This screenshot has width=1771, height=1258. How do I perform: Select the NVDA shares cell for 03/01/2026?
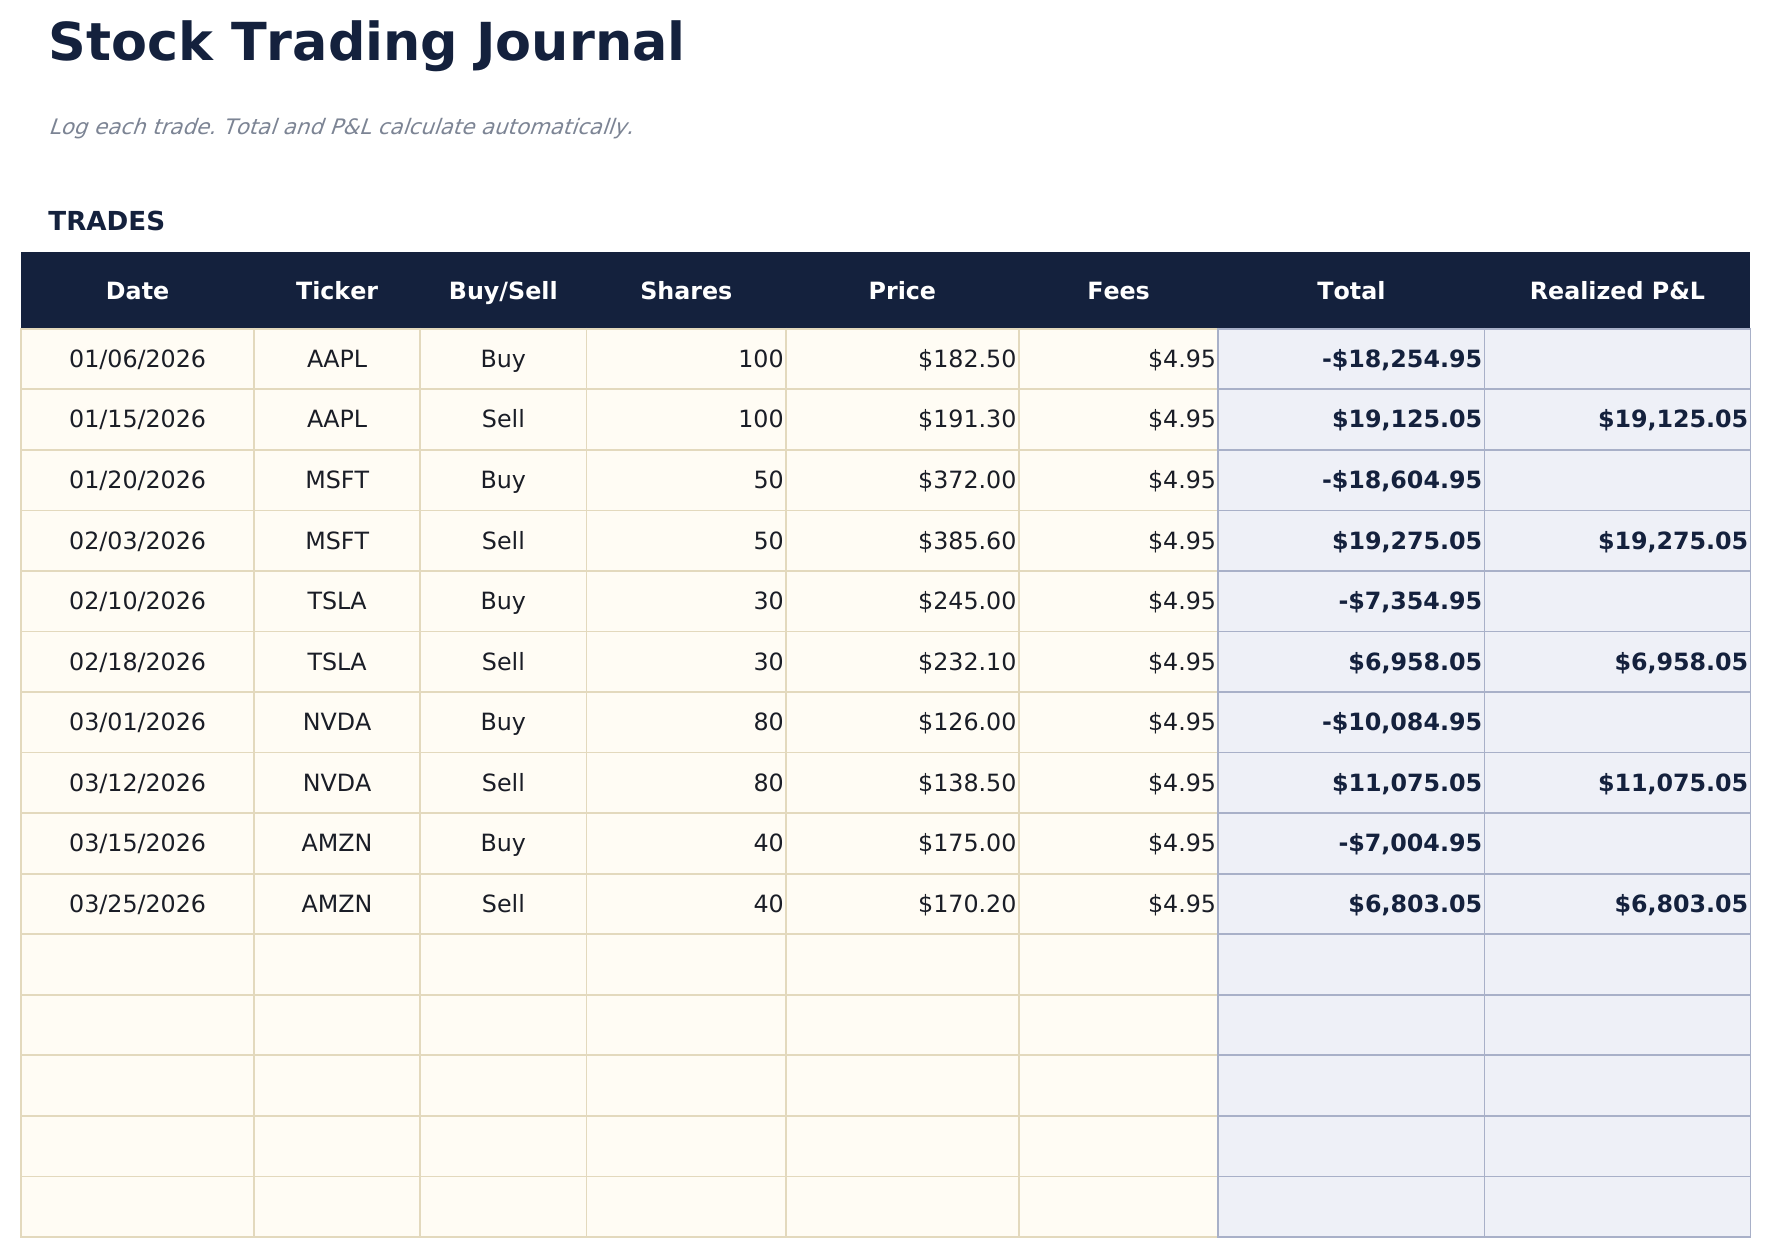686,722
